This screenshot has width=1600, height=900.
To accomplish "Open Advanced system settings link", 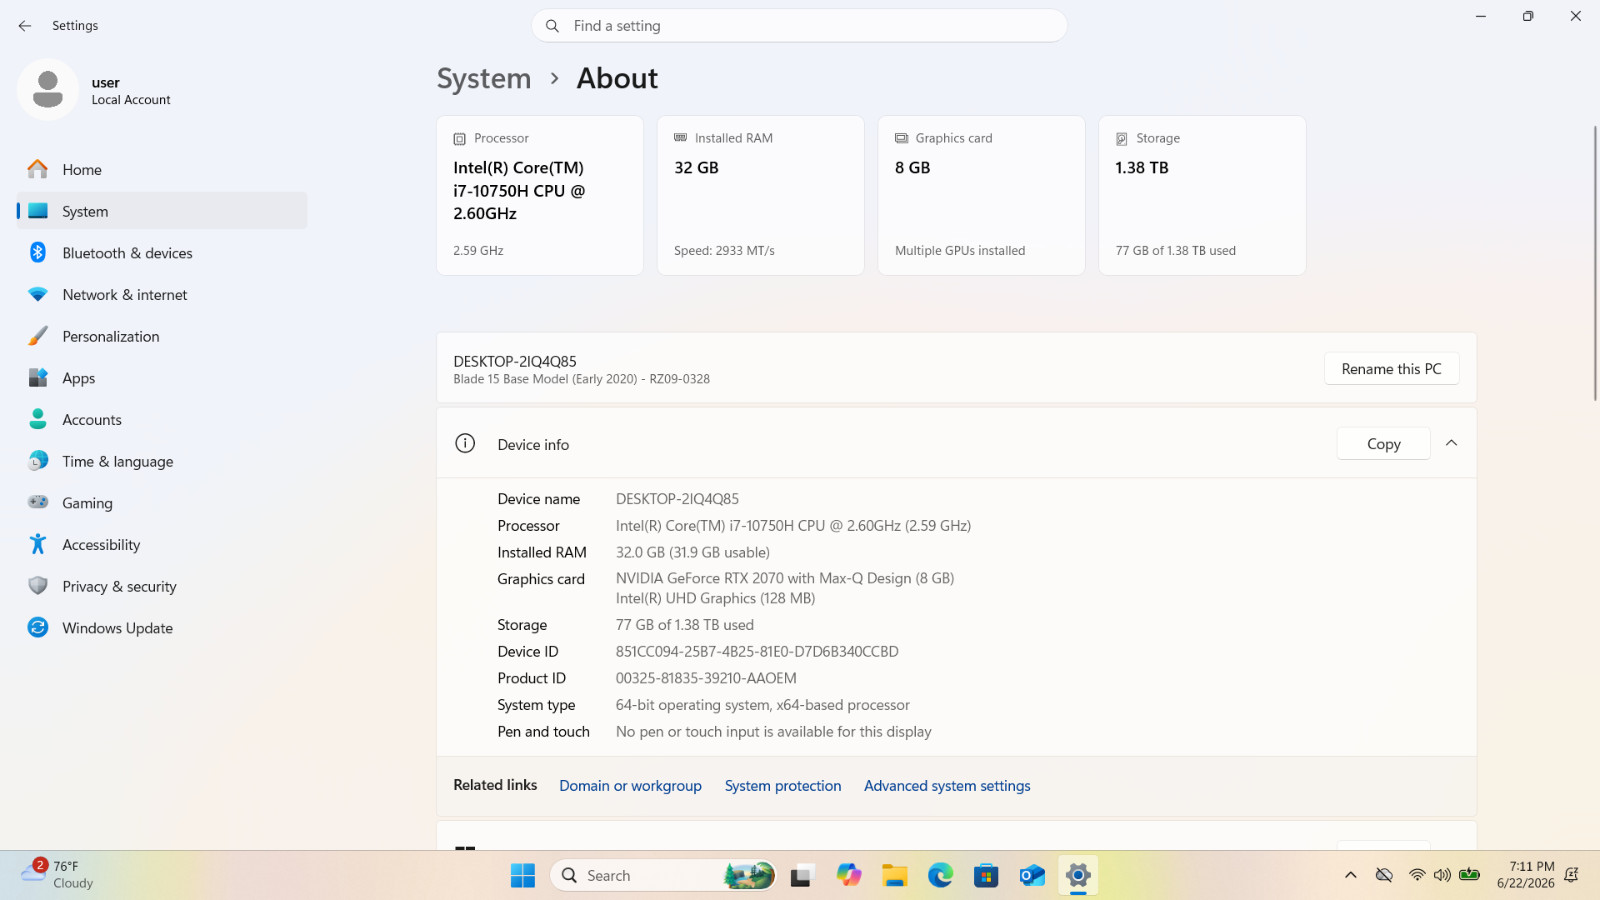I will 947,786.
